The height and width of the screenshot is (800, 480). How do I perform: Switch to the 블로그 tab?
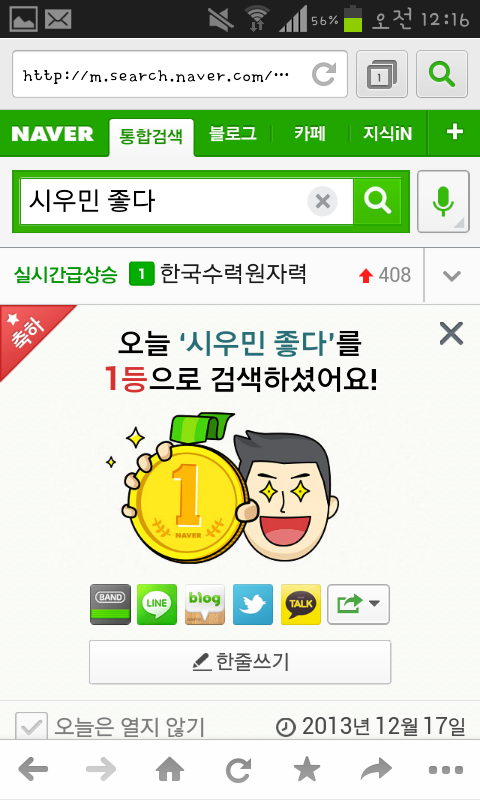coord(233,134)
